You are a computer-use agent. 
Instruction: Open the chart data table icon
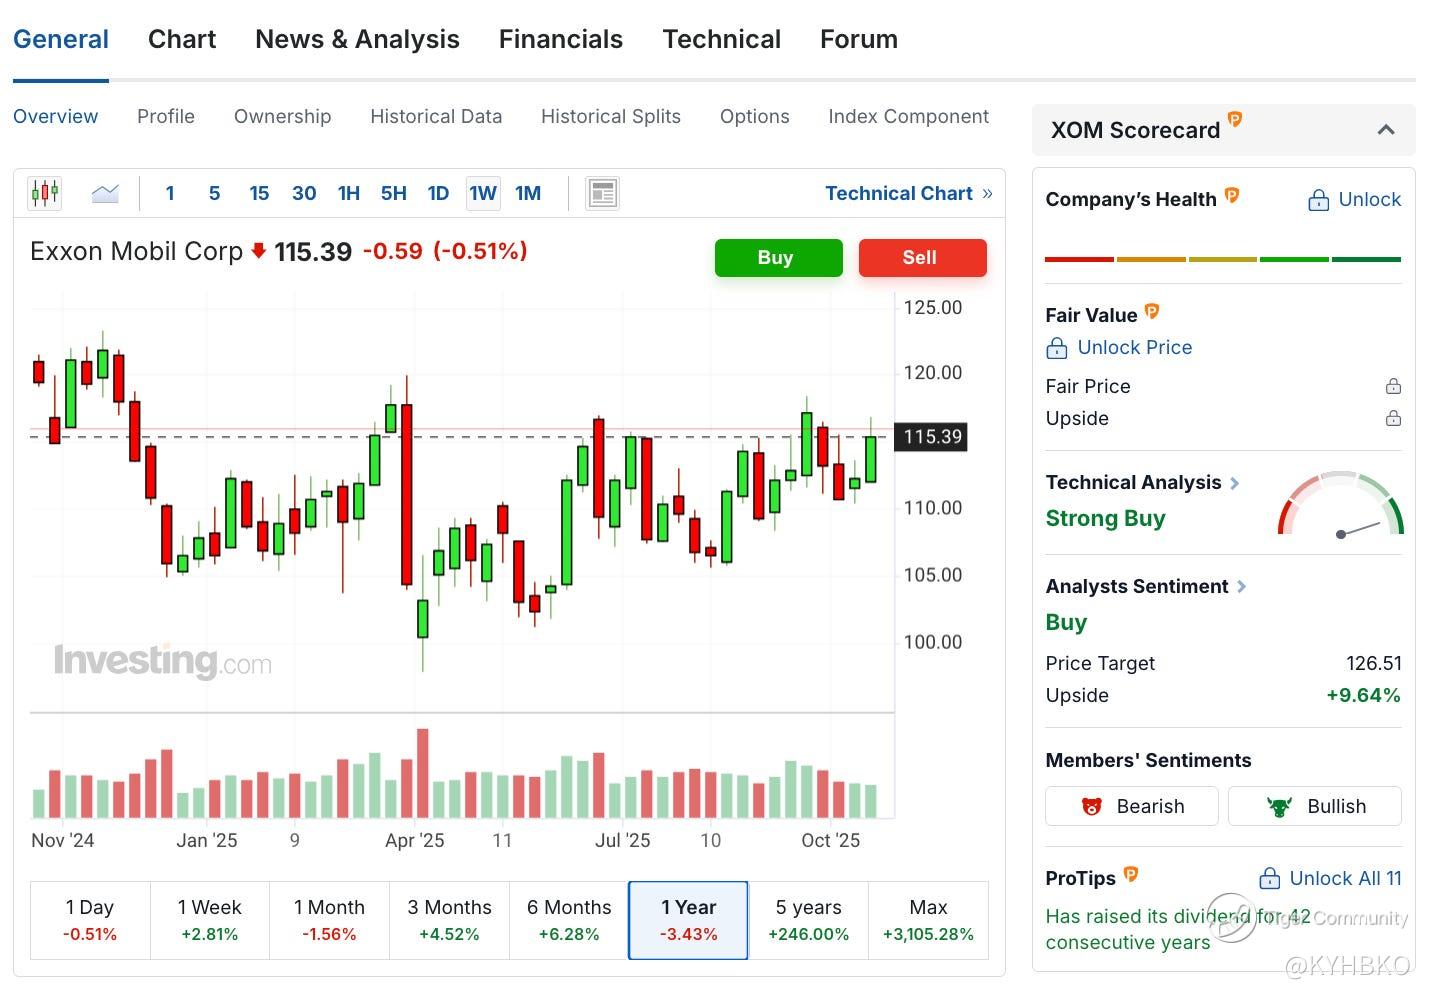pyautogui.click(x=602, y=193)
